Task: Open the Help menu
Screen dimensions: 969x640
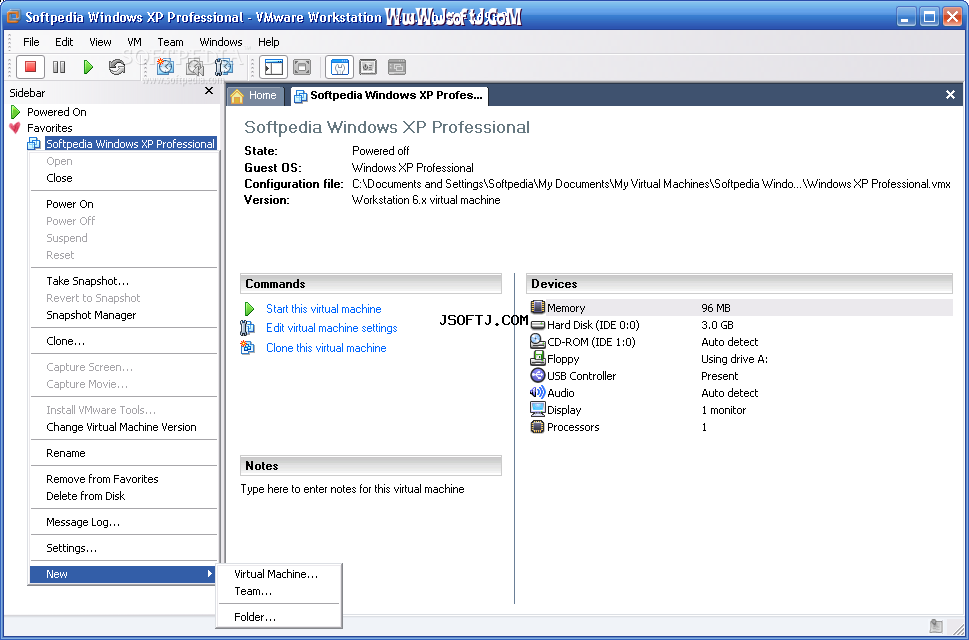Action: tap(269, 42)
